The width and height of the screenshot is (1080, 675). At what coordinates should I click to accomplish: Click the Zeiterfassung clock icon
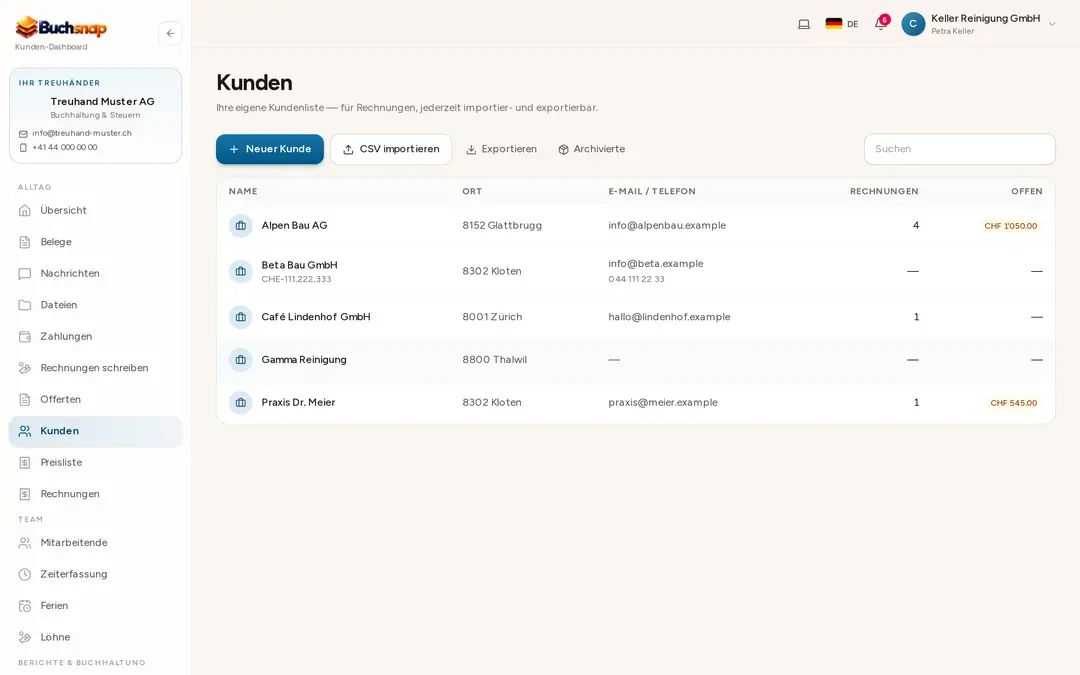tap(25, 574)
